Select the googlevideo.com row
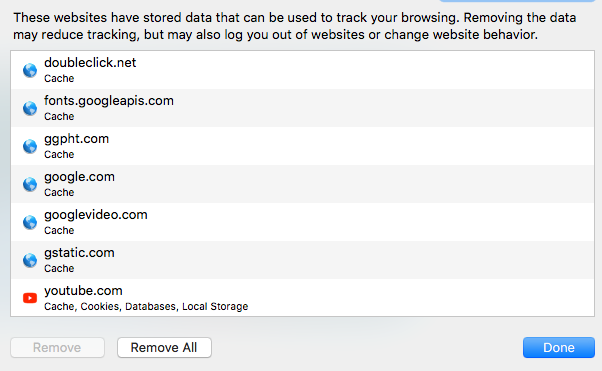Image resolution: width=602 pixels, height=371 pixels. point(303,222)
